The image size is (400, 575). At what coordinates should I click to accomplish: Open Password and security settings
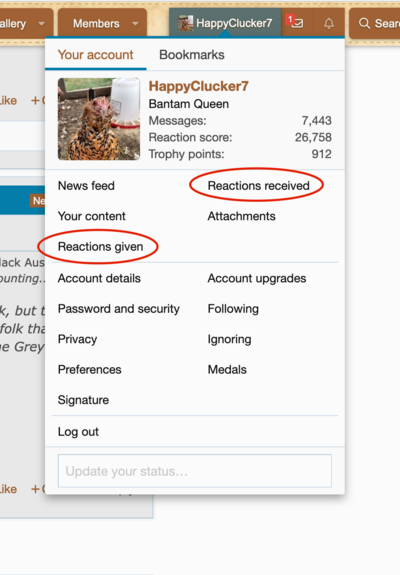click(x=119, y=309)
